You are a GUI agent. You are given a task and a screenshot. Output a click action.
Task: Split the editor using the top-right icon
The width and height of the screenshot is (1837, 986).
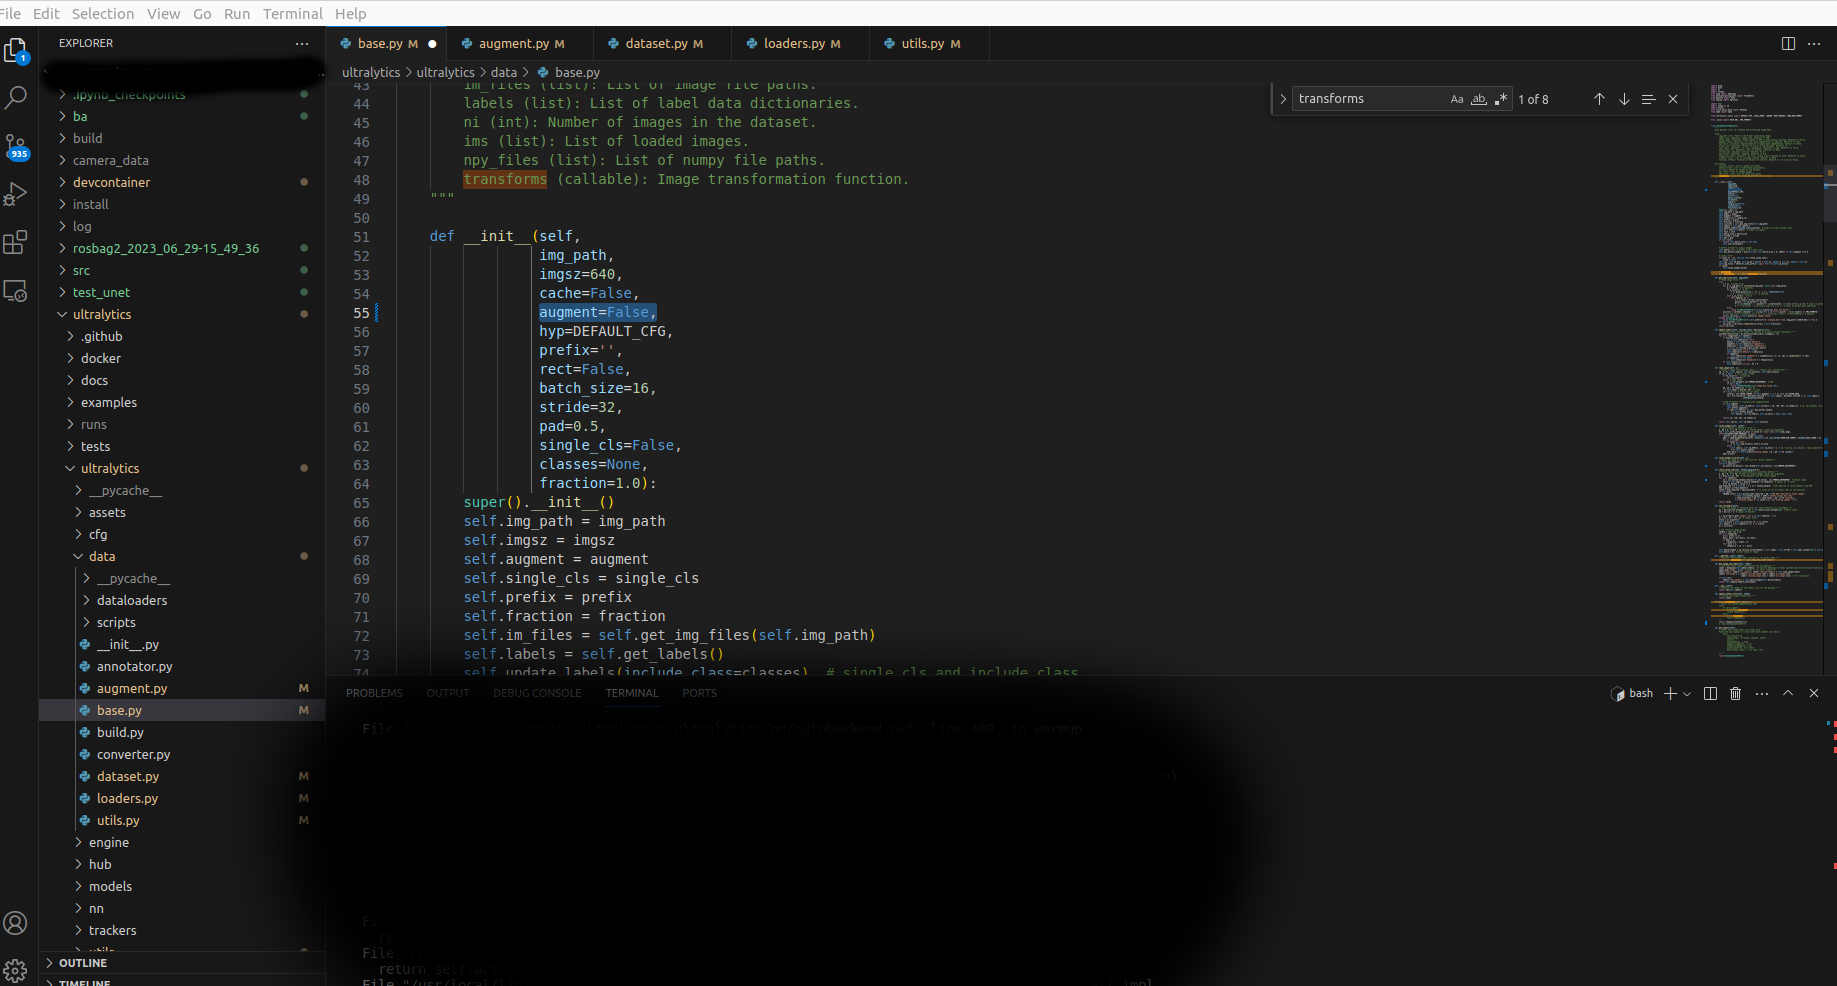1789,43
